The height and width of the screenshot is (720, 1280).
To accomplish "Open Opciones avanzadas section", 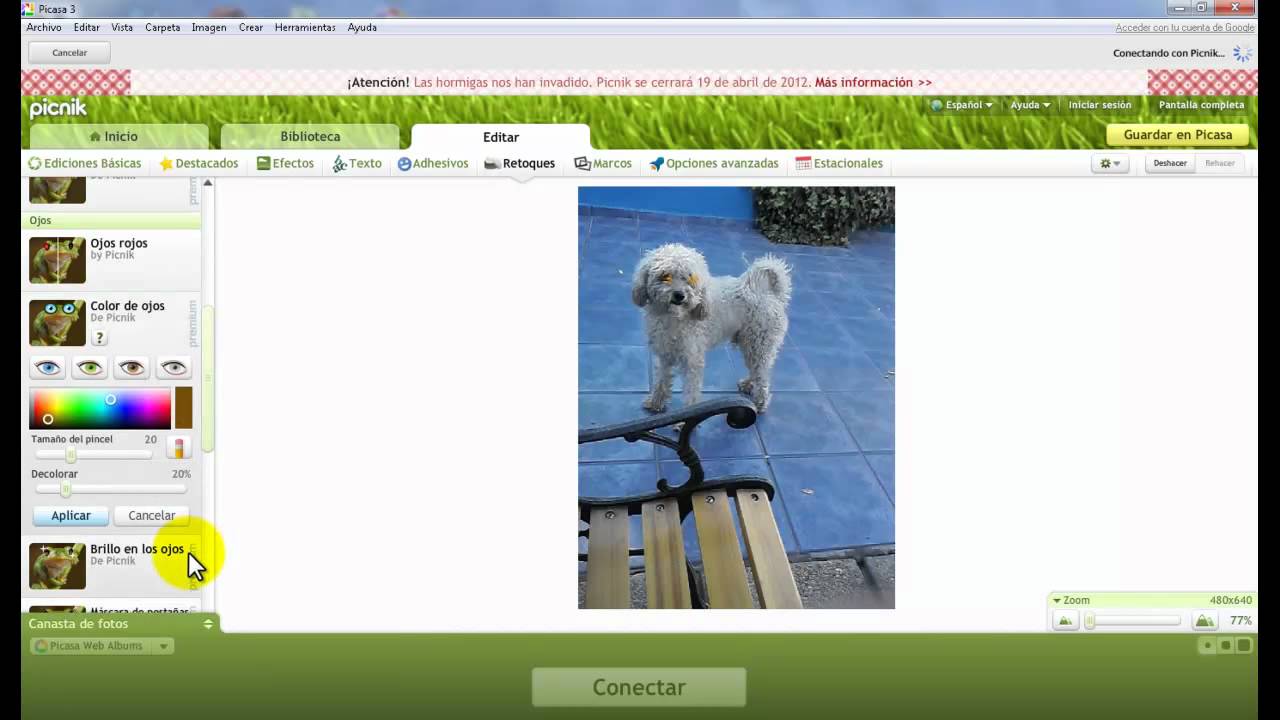I will point(714,163).
